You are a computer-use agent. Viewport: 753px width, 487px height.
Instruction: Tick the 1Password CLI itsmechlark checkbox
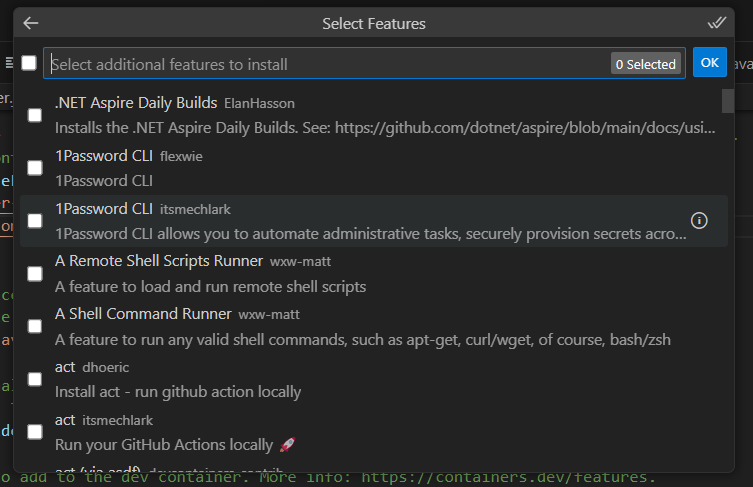click(x=35, y=221)
